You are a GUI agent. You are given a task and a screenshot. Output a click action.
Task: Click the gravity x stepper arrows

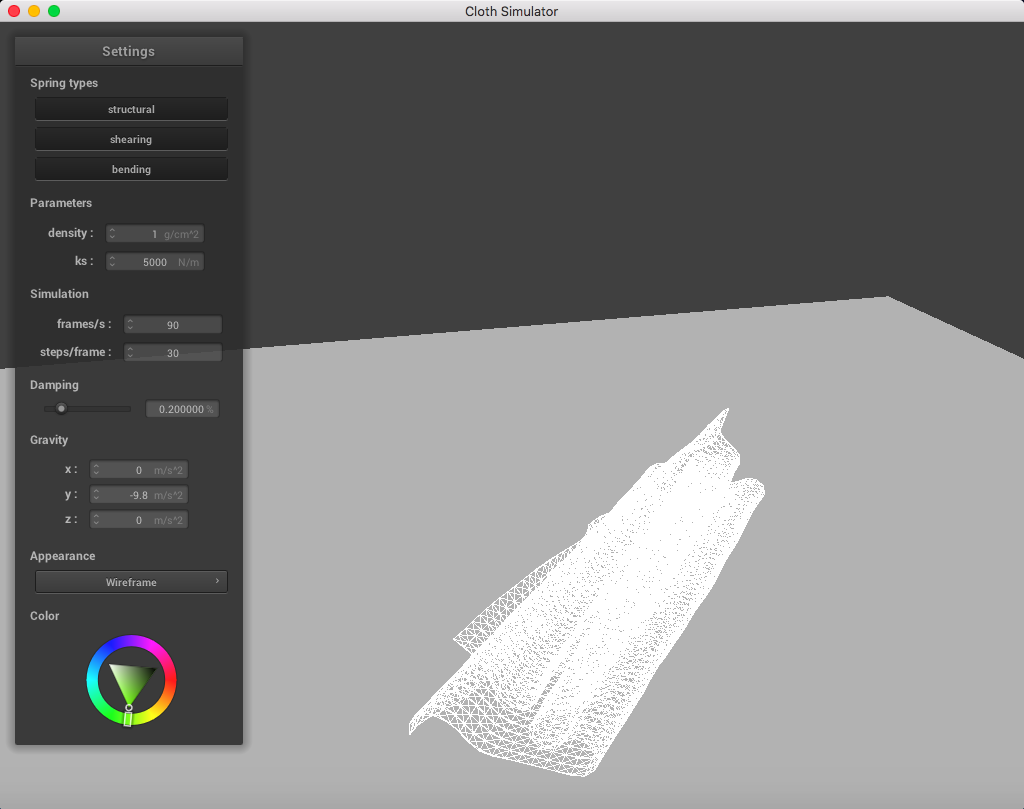pyautogui.click(x=97, y=470)
